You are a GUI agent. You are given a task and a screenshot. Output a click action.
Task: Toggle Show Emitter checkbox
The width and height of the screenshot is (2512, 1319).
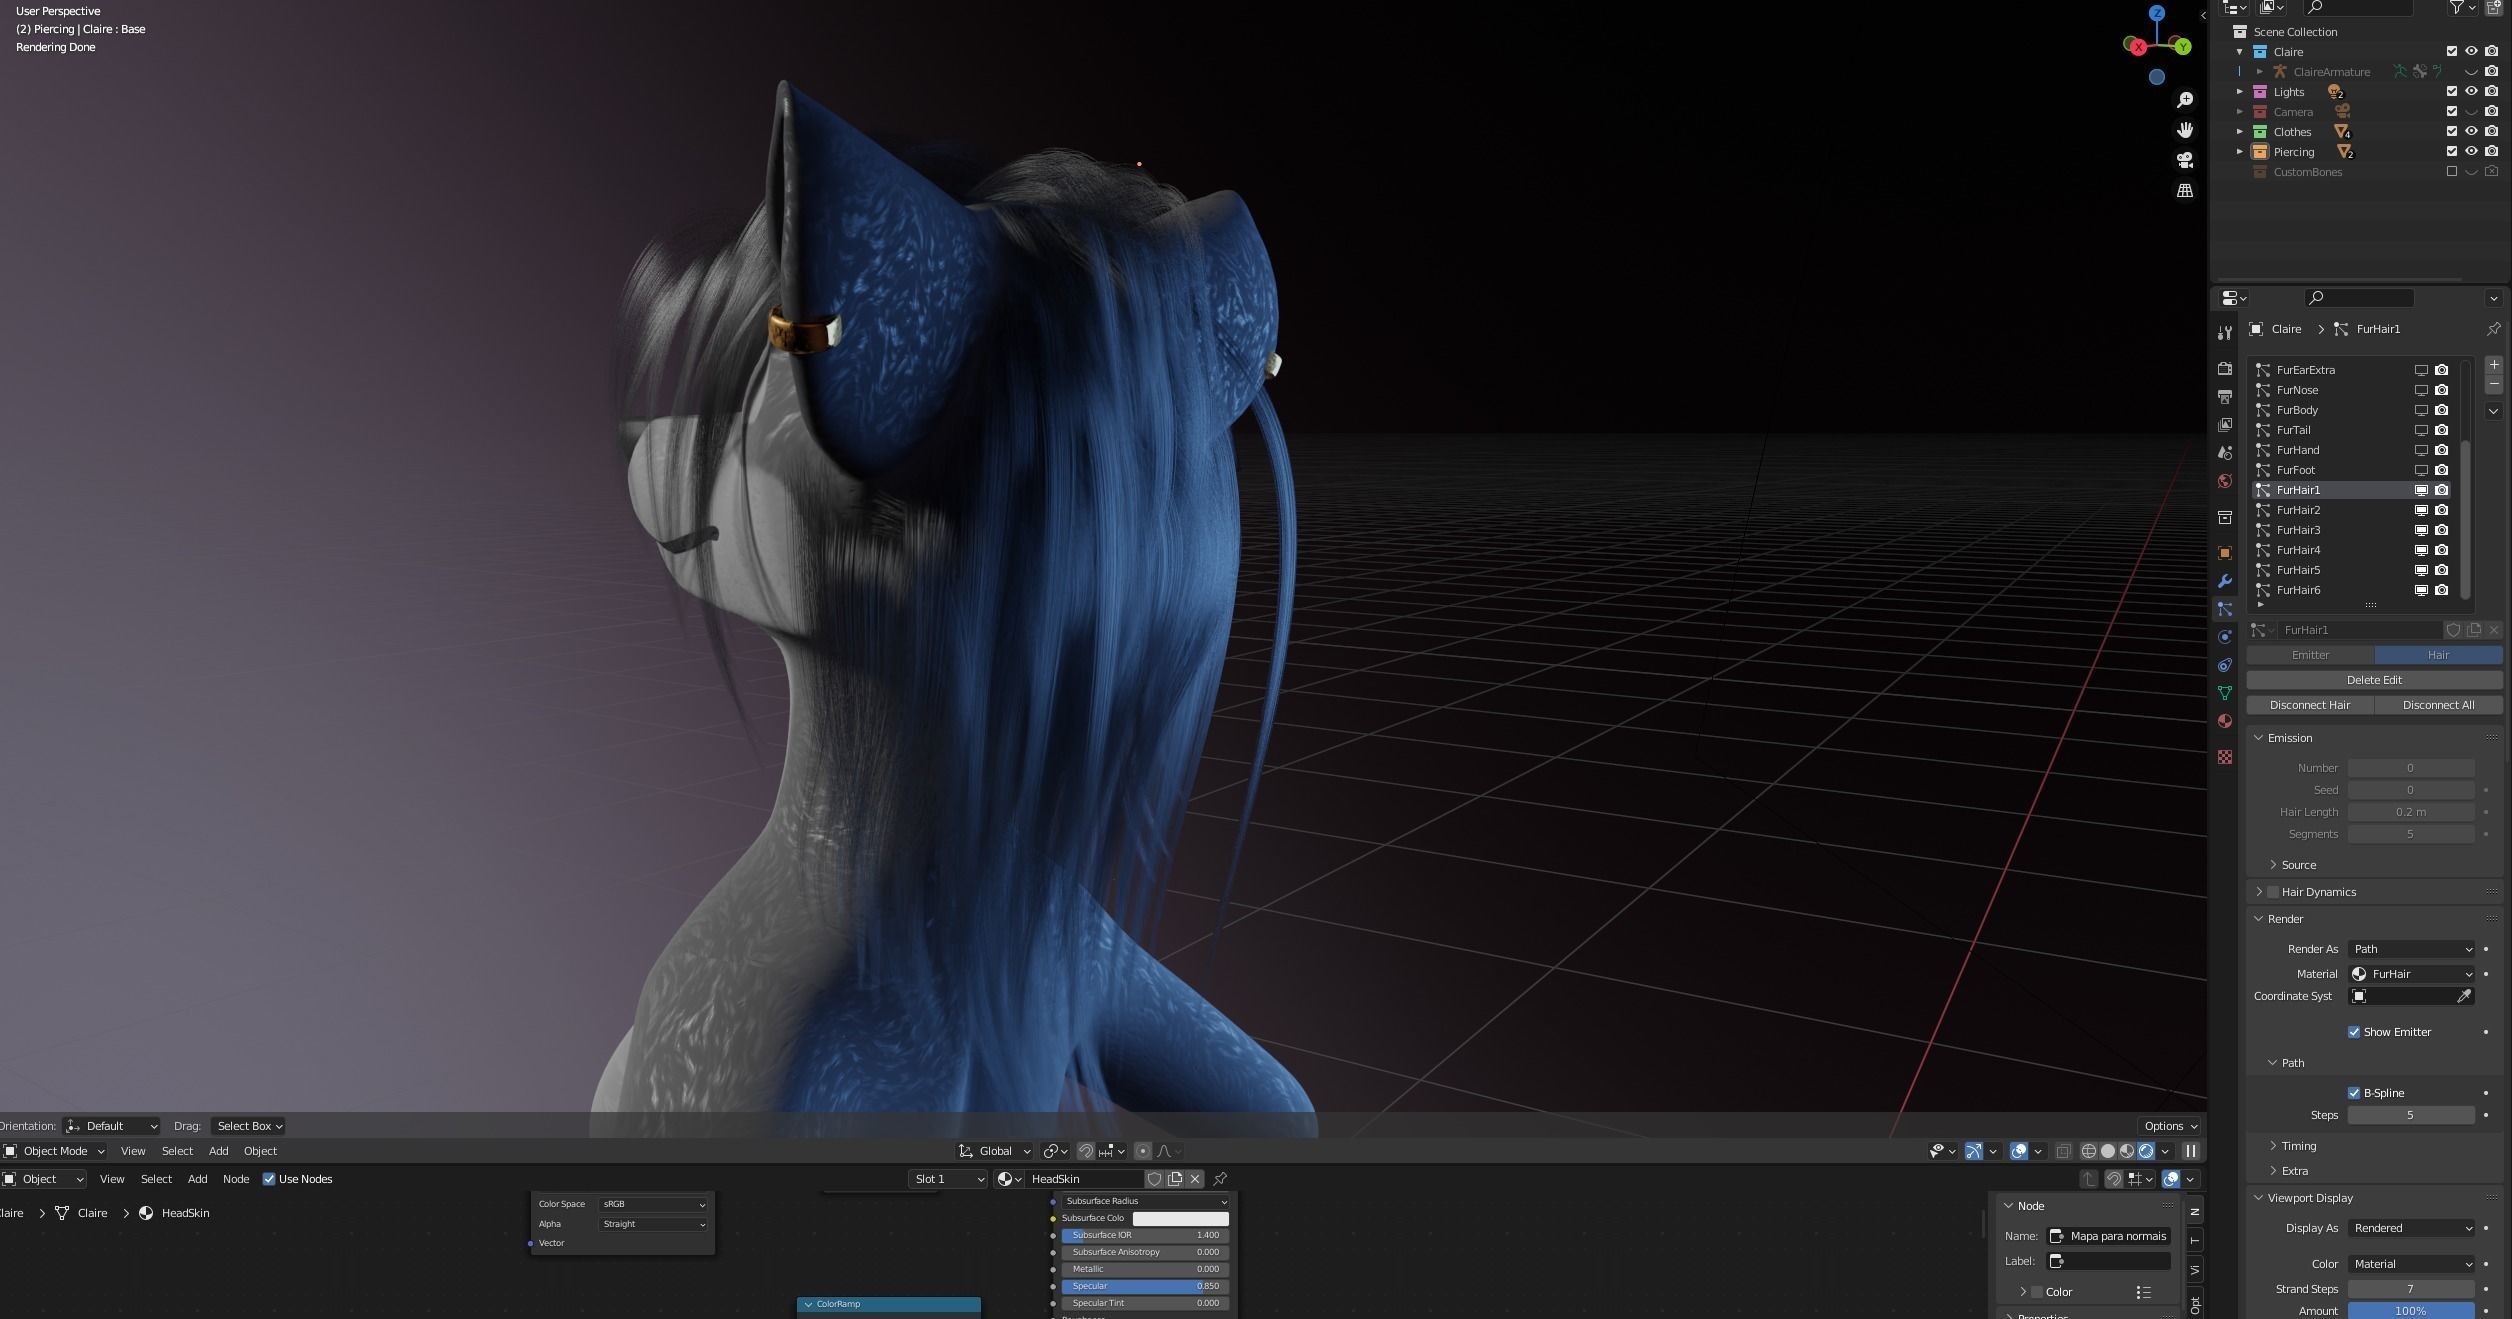point(2353,1032)
